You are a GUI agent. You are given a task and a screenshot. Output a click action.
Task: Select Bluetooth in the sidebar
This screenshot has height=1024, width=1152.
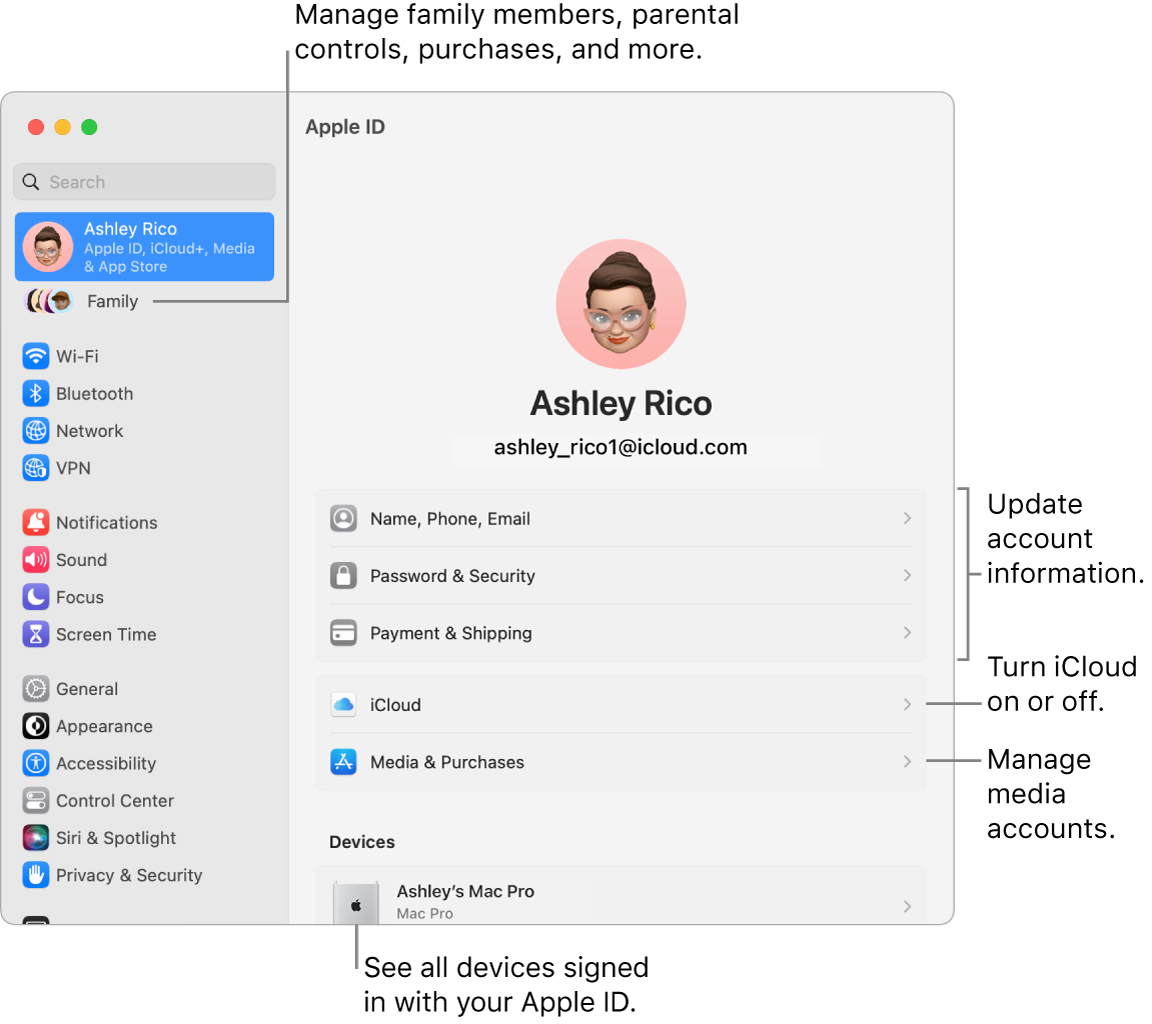[90, 393]
